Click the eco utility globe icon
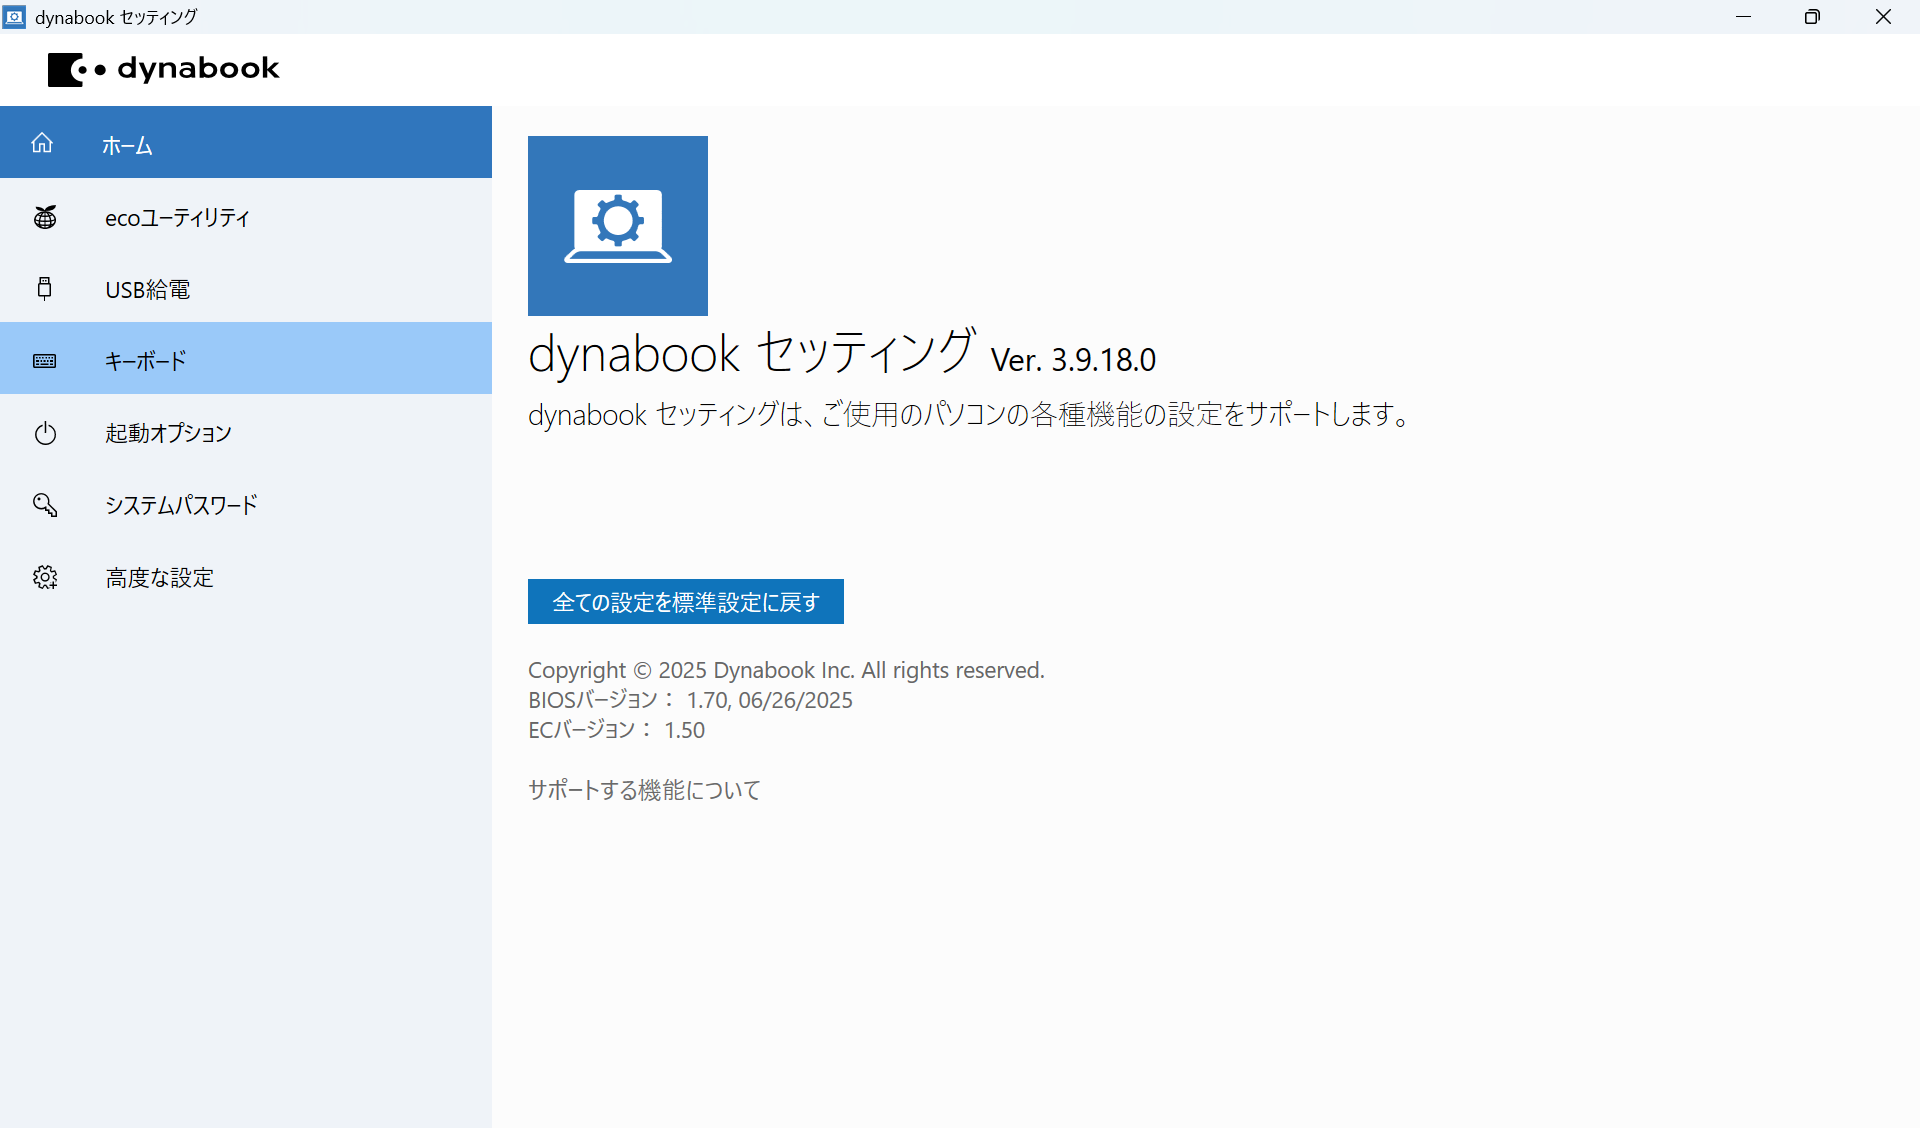This screenshot has width=1920, height=1128. click(x=45, y=217)
